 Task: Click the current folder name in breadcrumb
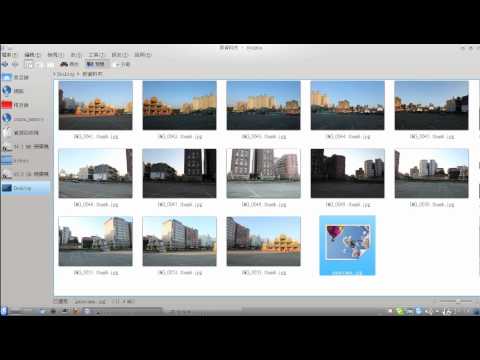pyautogui.click(x=92, y=74)
